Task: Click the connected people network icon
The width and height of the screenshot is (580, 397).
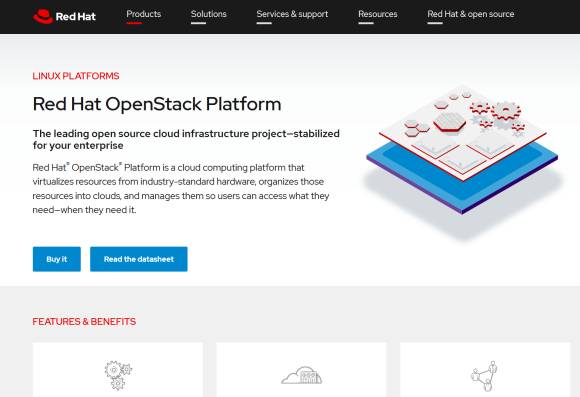Action: [x=484, y=376]
